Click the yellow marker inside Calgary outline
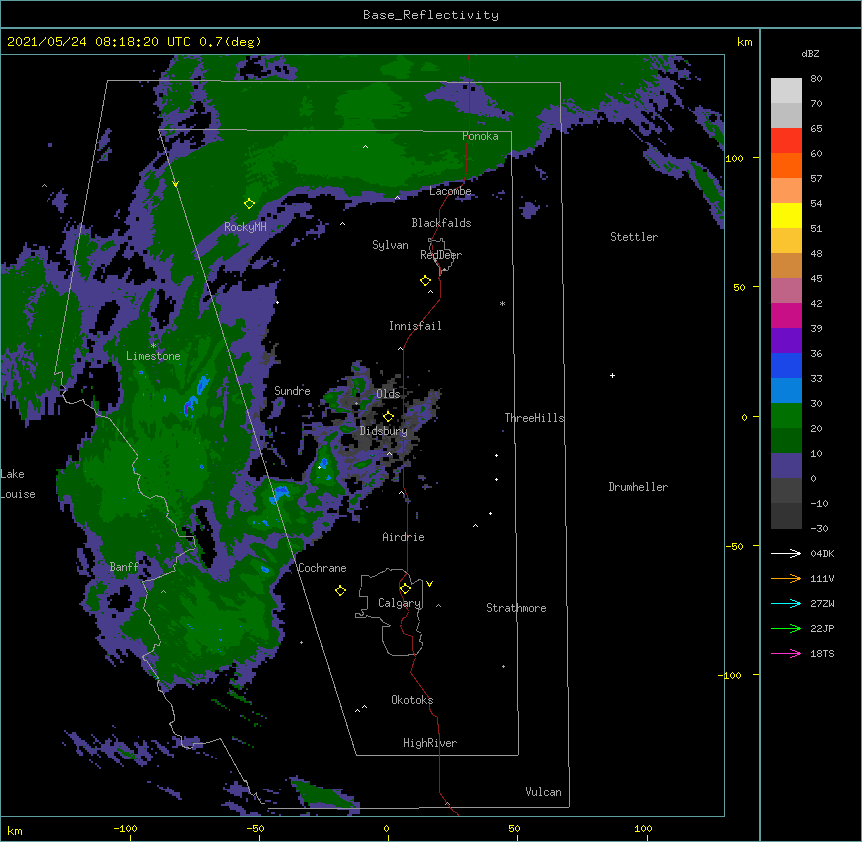Viewport: 862px width, 842px height. click(405, 589)
